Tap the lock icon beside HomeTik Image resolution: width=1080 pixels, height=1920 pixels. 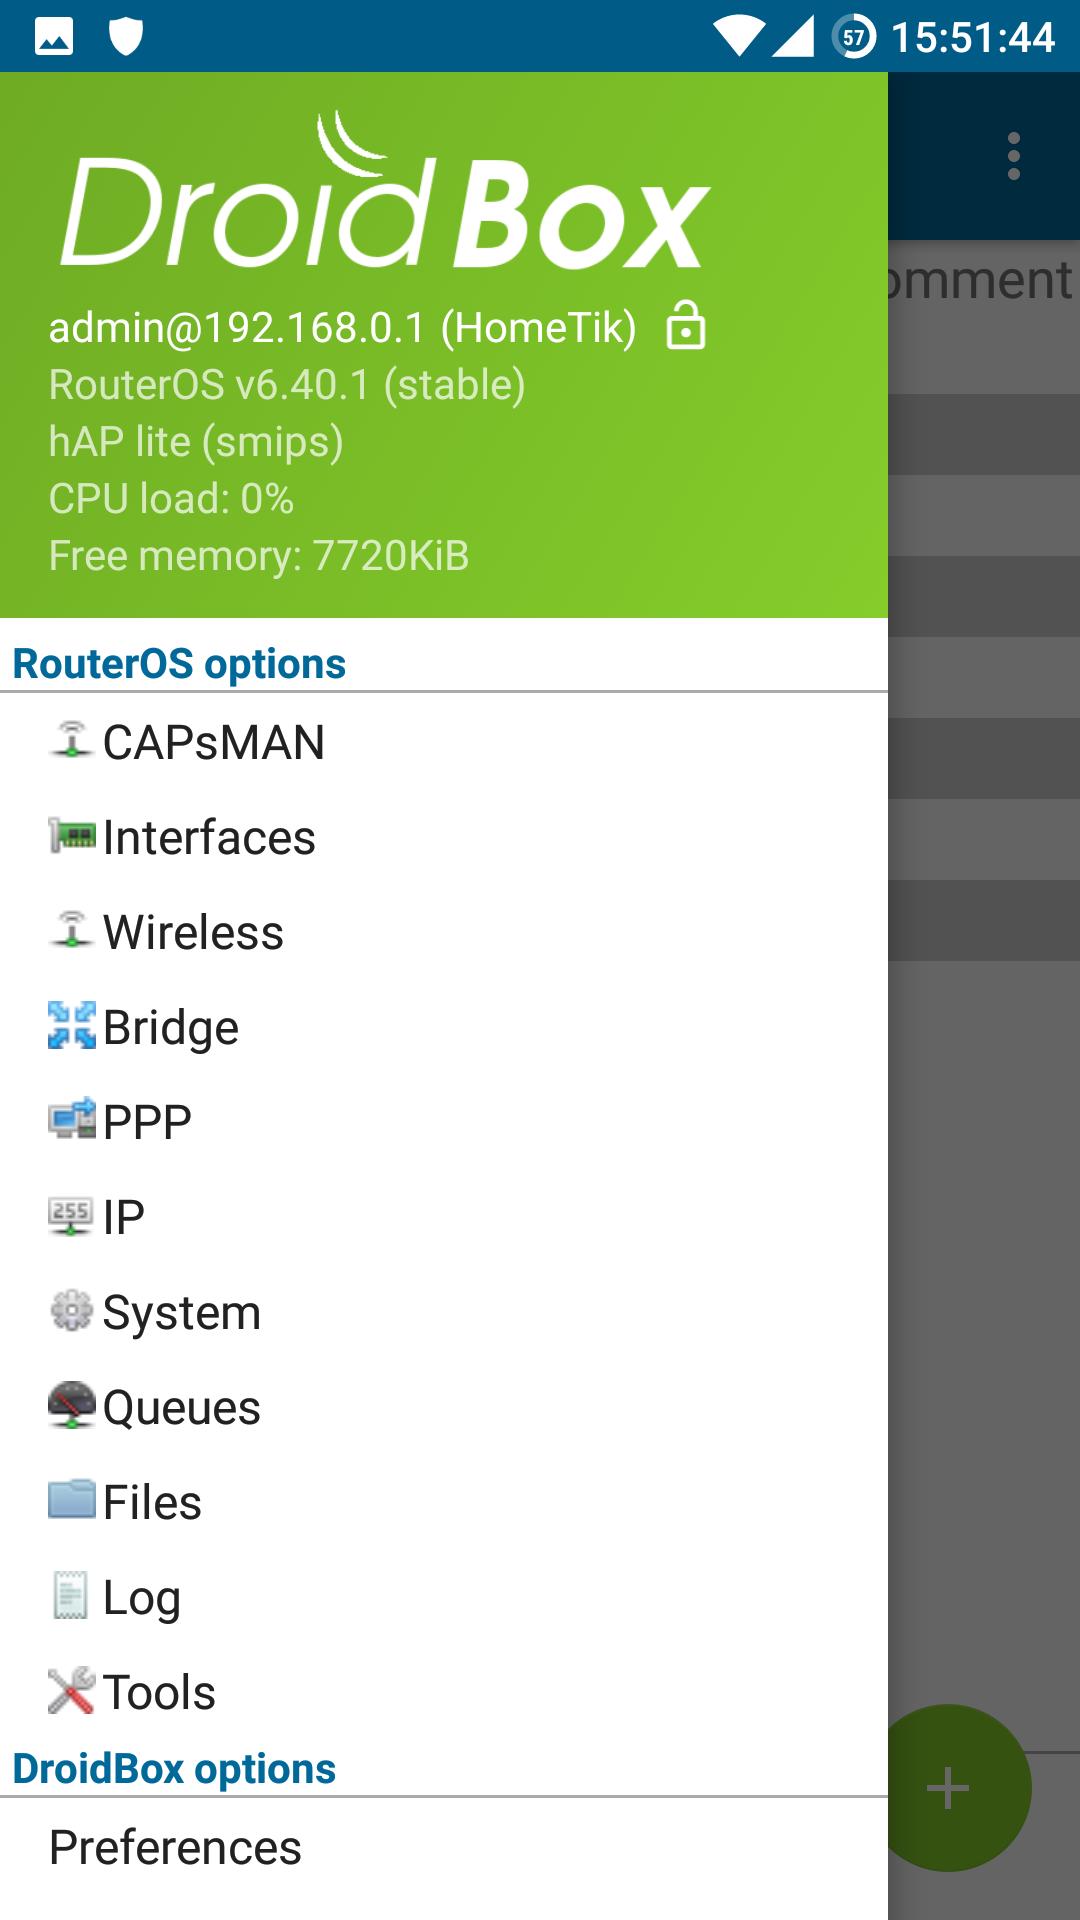(x=686, y=326)
